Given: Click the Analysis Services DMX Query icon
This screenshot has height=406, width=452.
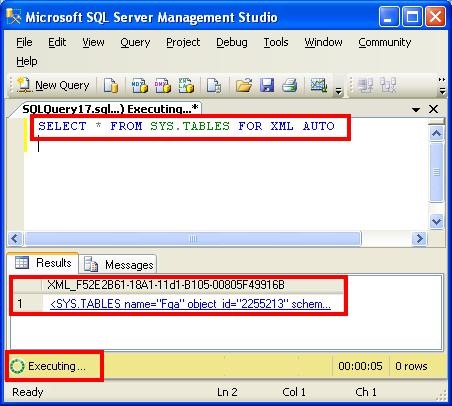Looking at the screenshot, I should tap(163, 85).
